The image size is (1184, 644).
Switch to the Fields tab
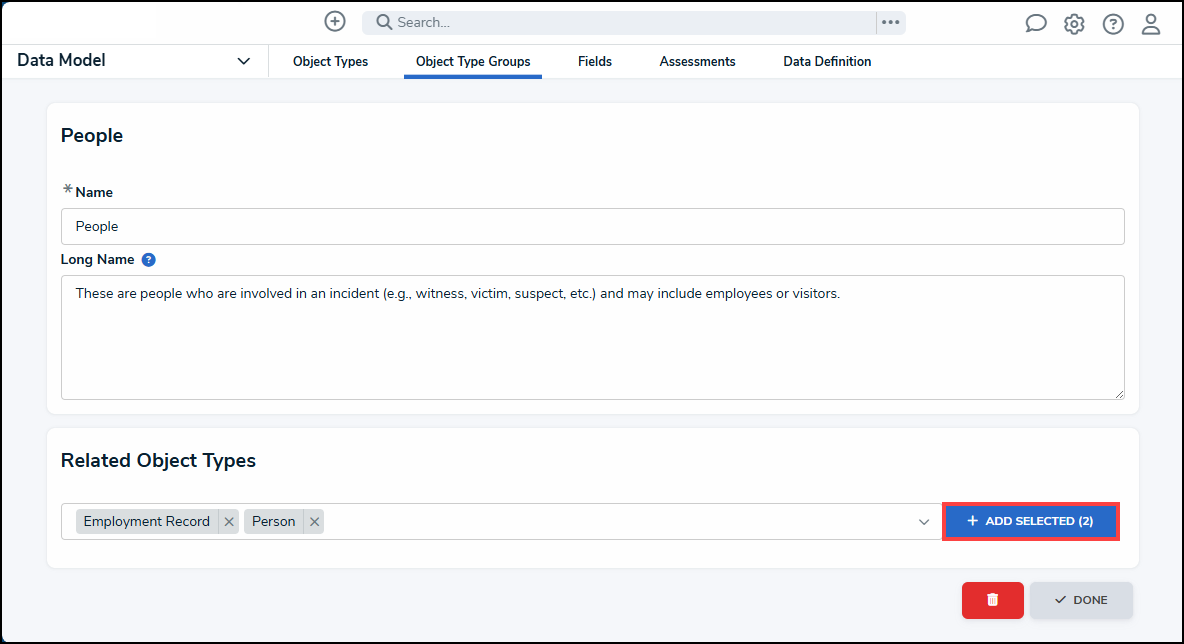point(594,62)
